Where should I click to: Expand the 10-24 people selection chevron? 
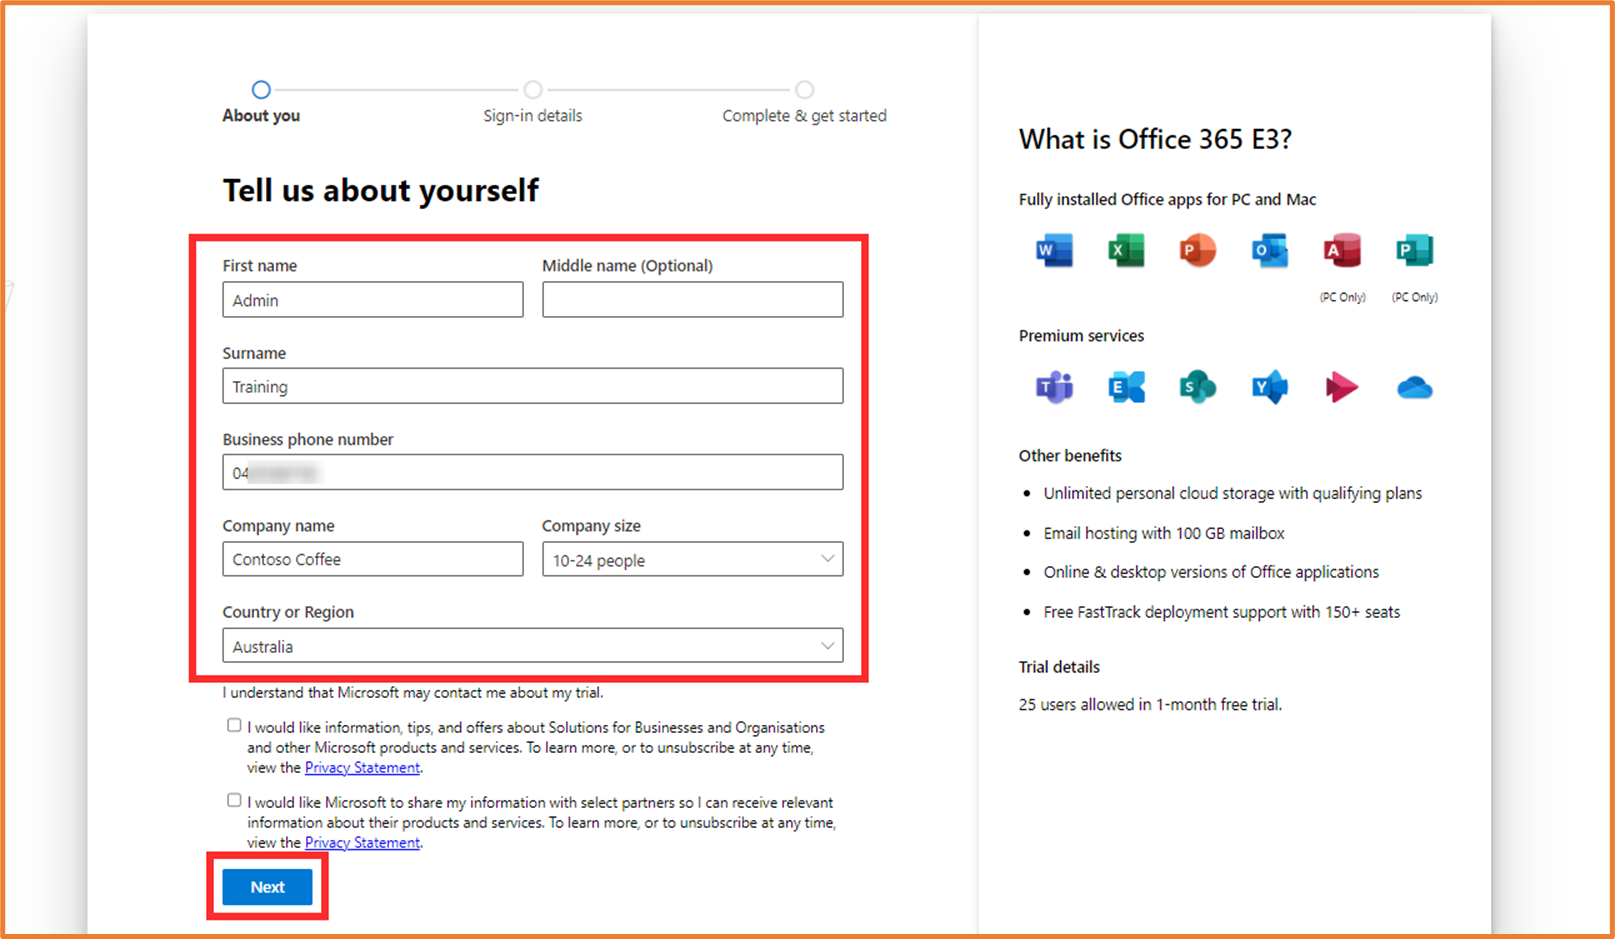pyautogui.click(x=827, y=559)
